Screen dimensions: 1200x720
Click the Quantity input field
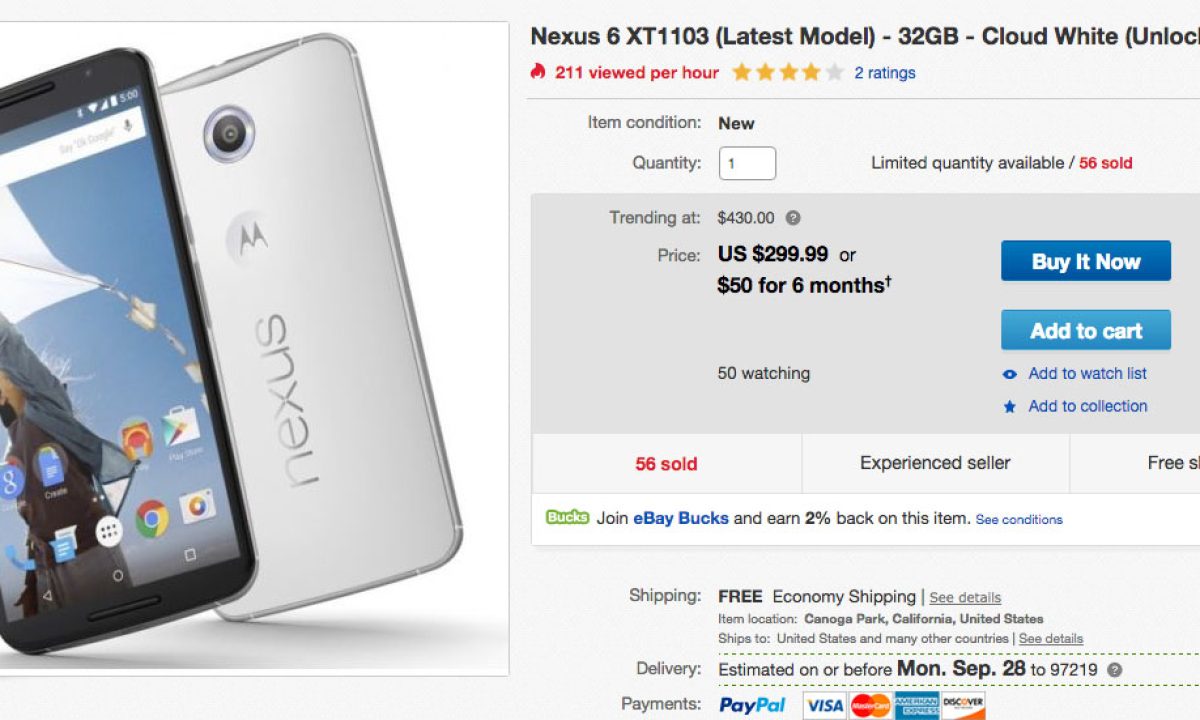click(747, 163)
